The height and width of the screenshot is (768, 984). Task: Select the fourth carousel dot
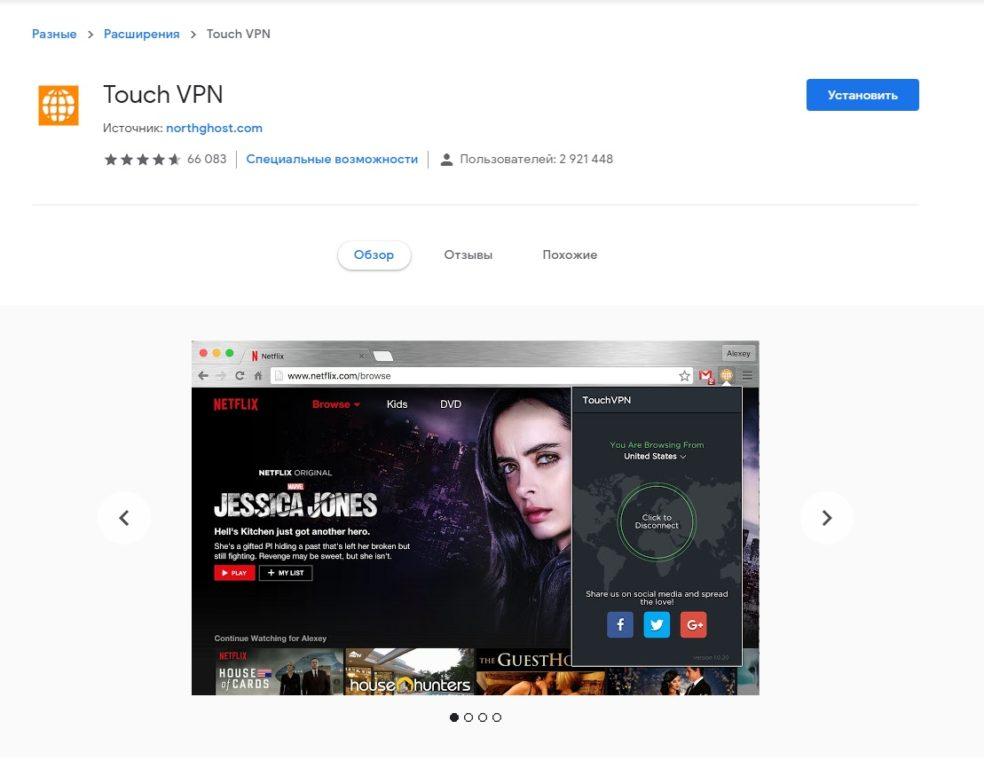point(496,717)
